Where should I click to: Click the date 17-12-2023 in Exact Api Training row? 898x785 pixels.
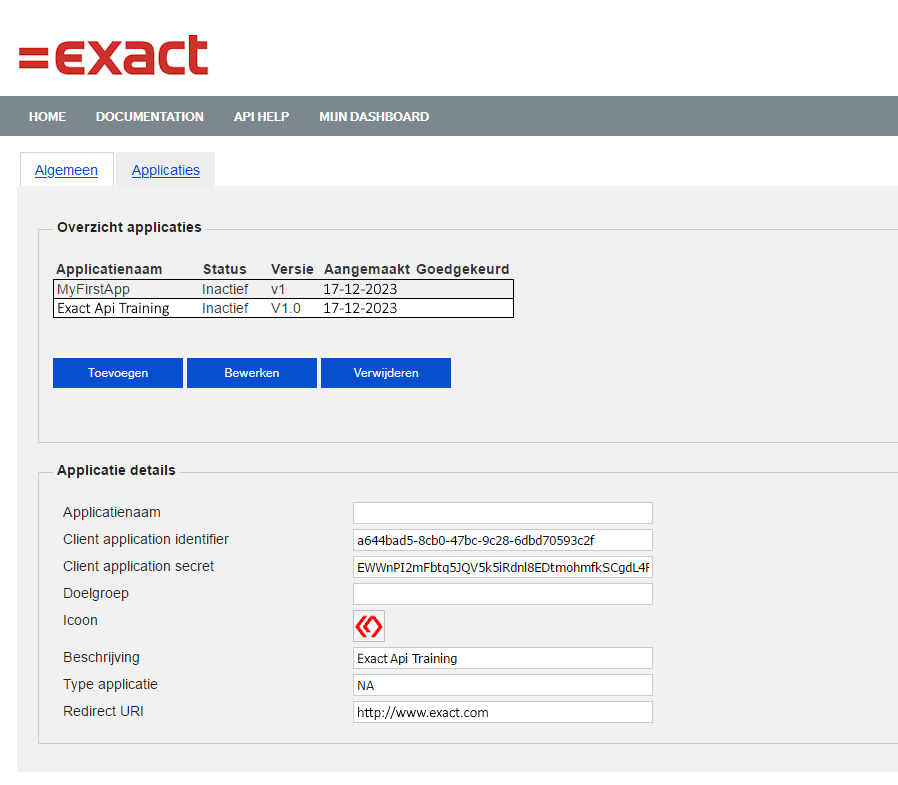pos(360,308)
